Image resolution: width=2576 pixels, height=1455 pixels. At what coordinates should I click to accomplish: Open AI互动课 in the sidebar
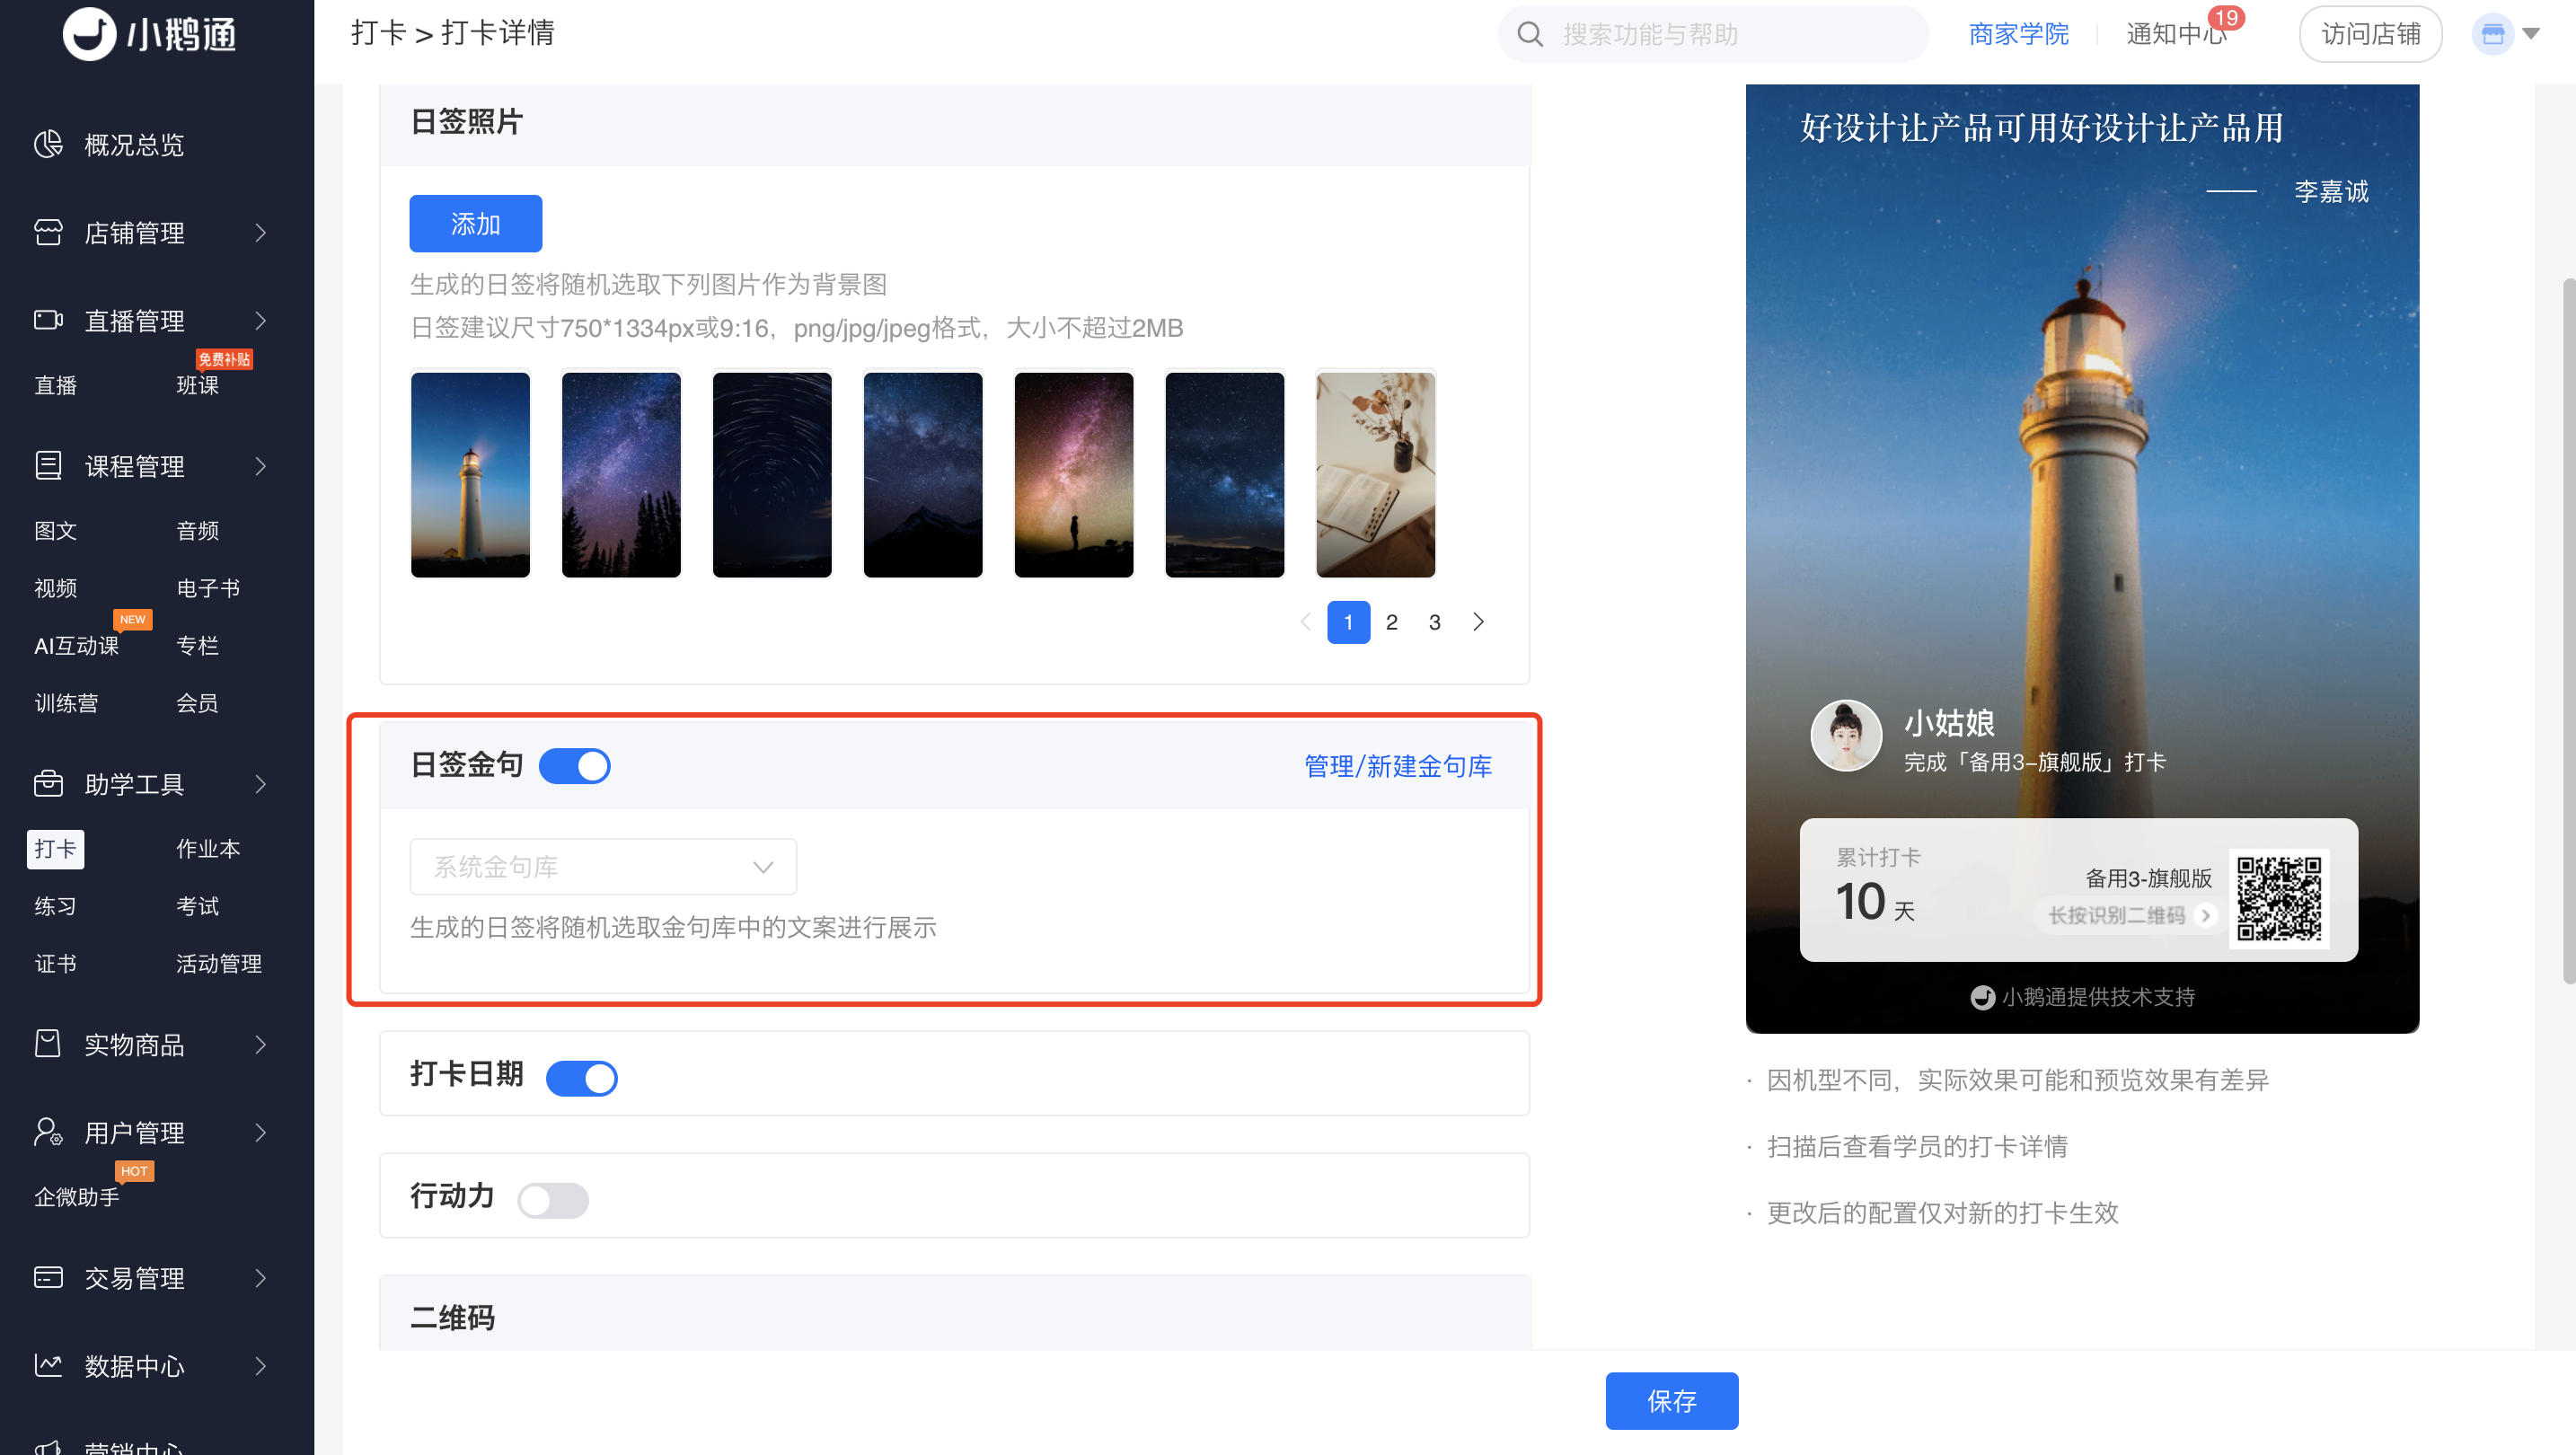76,646
